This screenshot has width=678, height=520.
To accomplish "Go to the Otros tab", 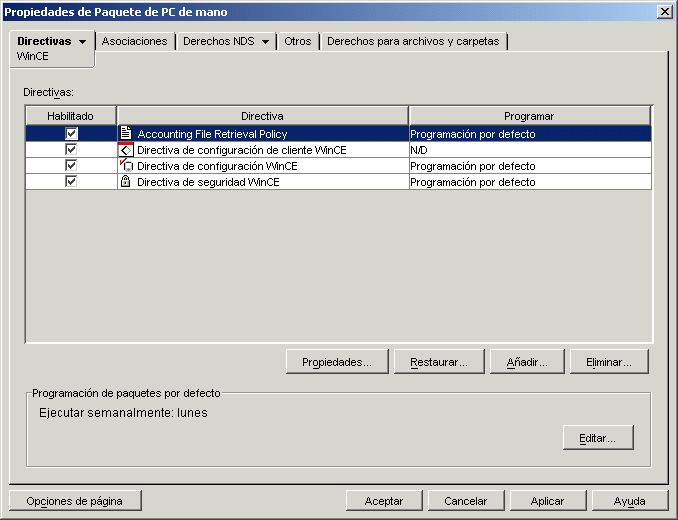I will (x=298, y=41).
